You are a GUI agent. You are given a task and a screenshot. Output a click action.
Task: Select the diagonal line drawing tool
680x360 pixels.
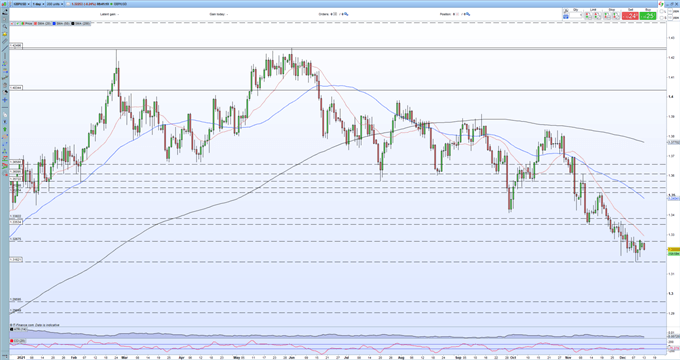pyautogui.click(x=5, y=49)
